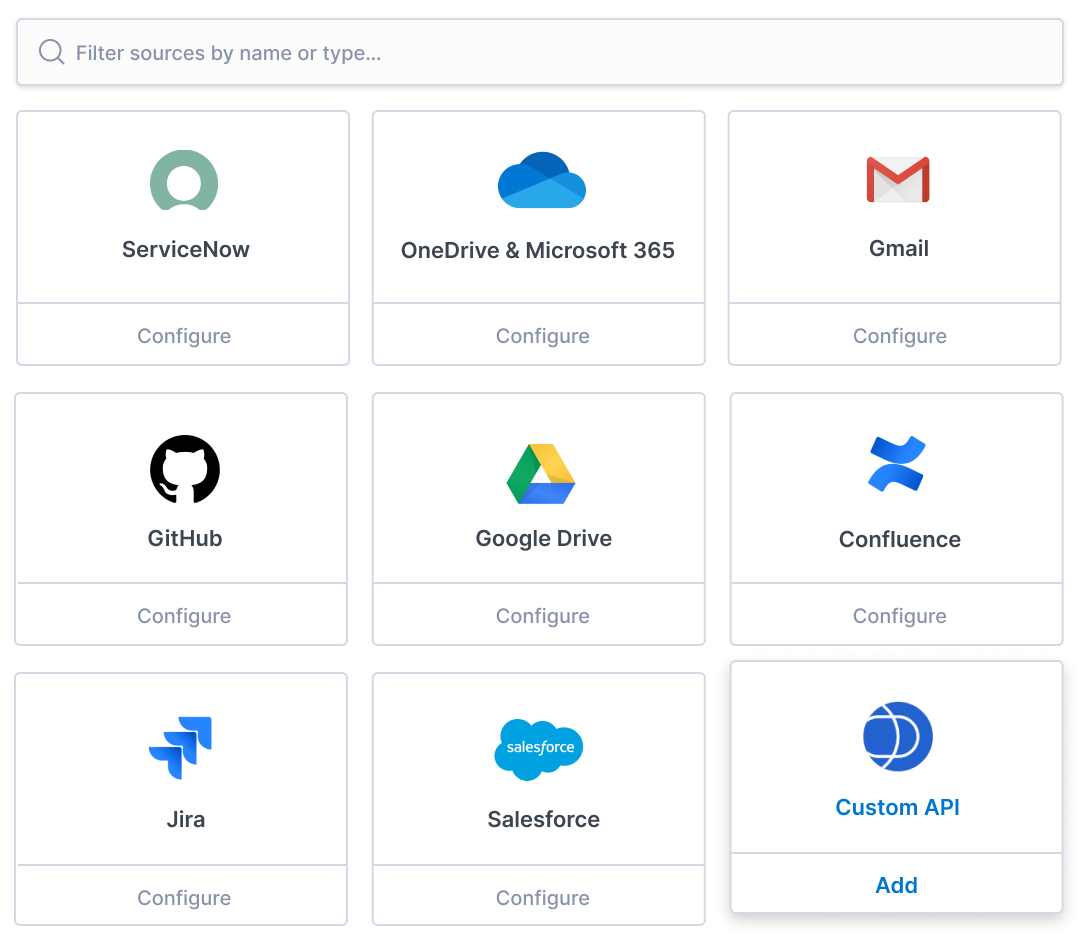Click the OneDrive & Microsoft 365 title
This screenshot has width=1080, height=940.
tap(537, 250)
